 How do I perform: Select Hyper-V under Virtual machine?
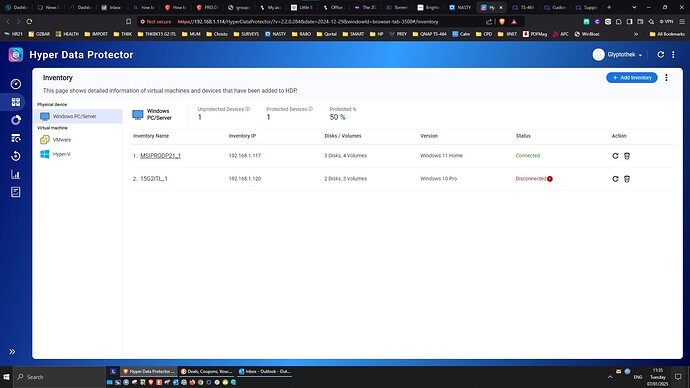pyautogui.click(x=62, y=154)
